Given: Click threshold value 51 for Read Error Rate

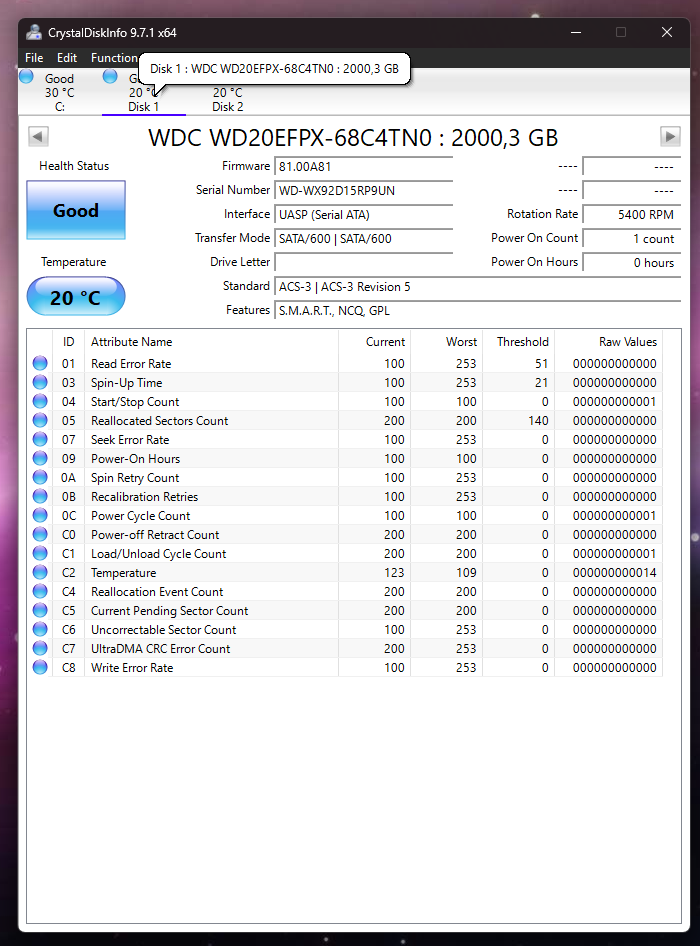Looking at the screenshot, I should coord(541,364).
